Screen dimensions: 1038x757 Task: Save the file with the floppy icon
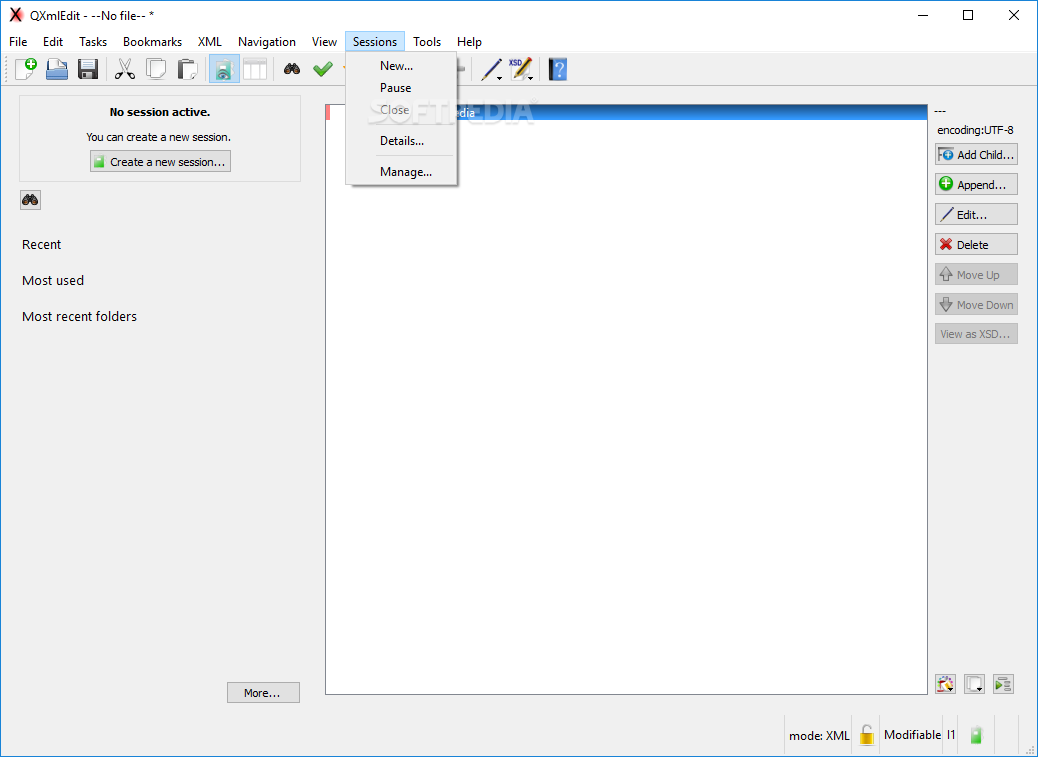coord(88,69)
